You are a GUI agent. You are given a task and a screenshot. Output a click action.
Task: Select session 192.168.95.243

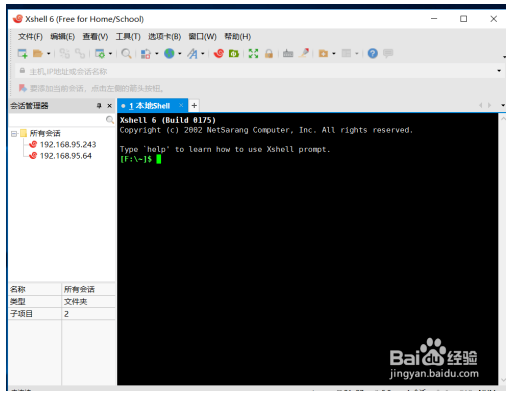click(68, 145)
